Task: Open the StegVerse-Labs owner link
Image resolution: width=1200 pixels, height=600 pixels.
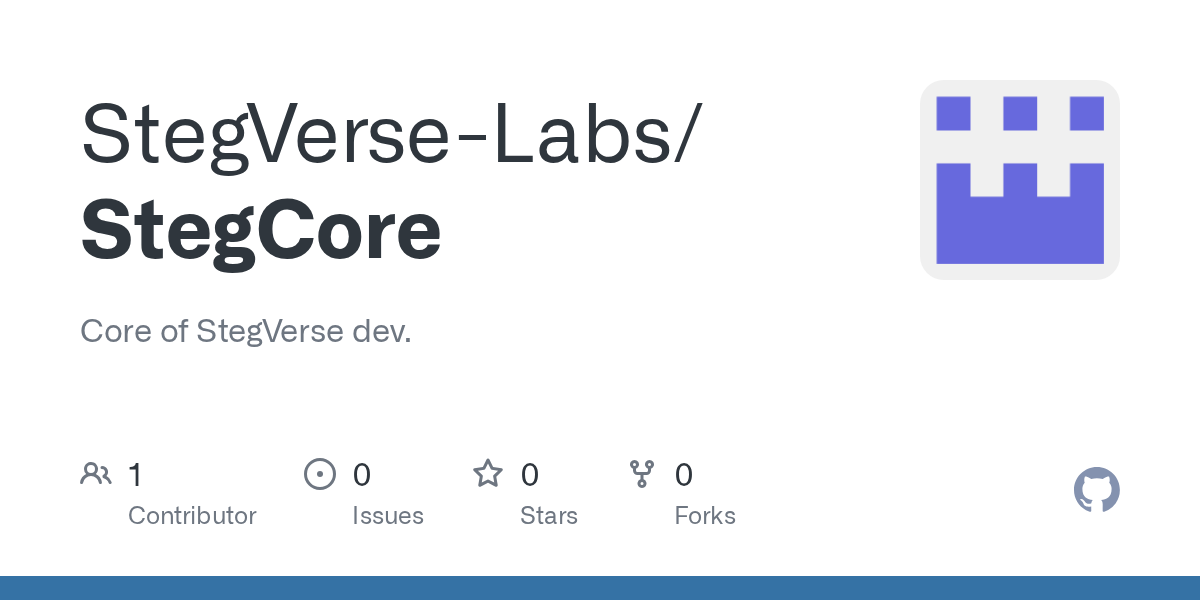Action: (390, 133)
